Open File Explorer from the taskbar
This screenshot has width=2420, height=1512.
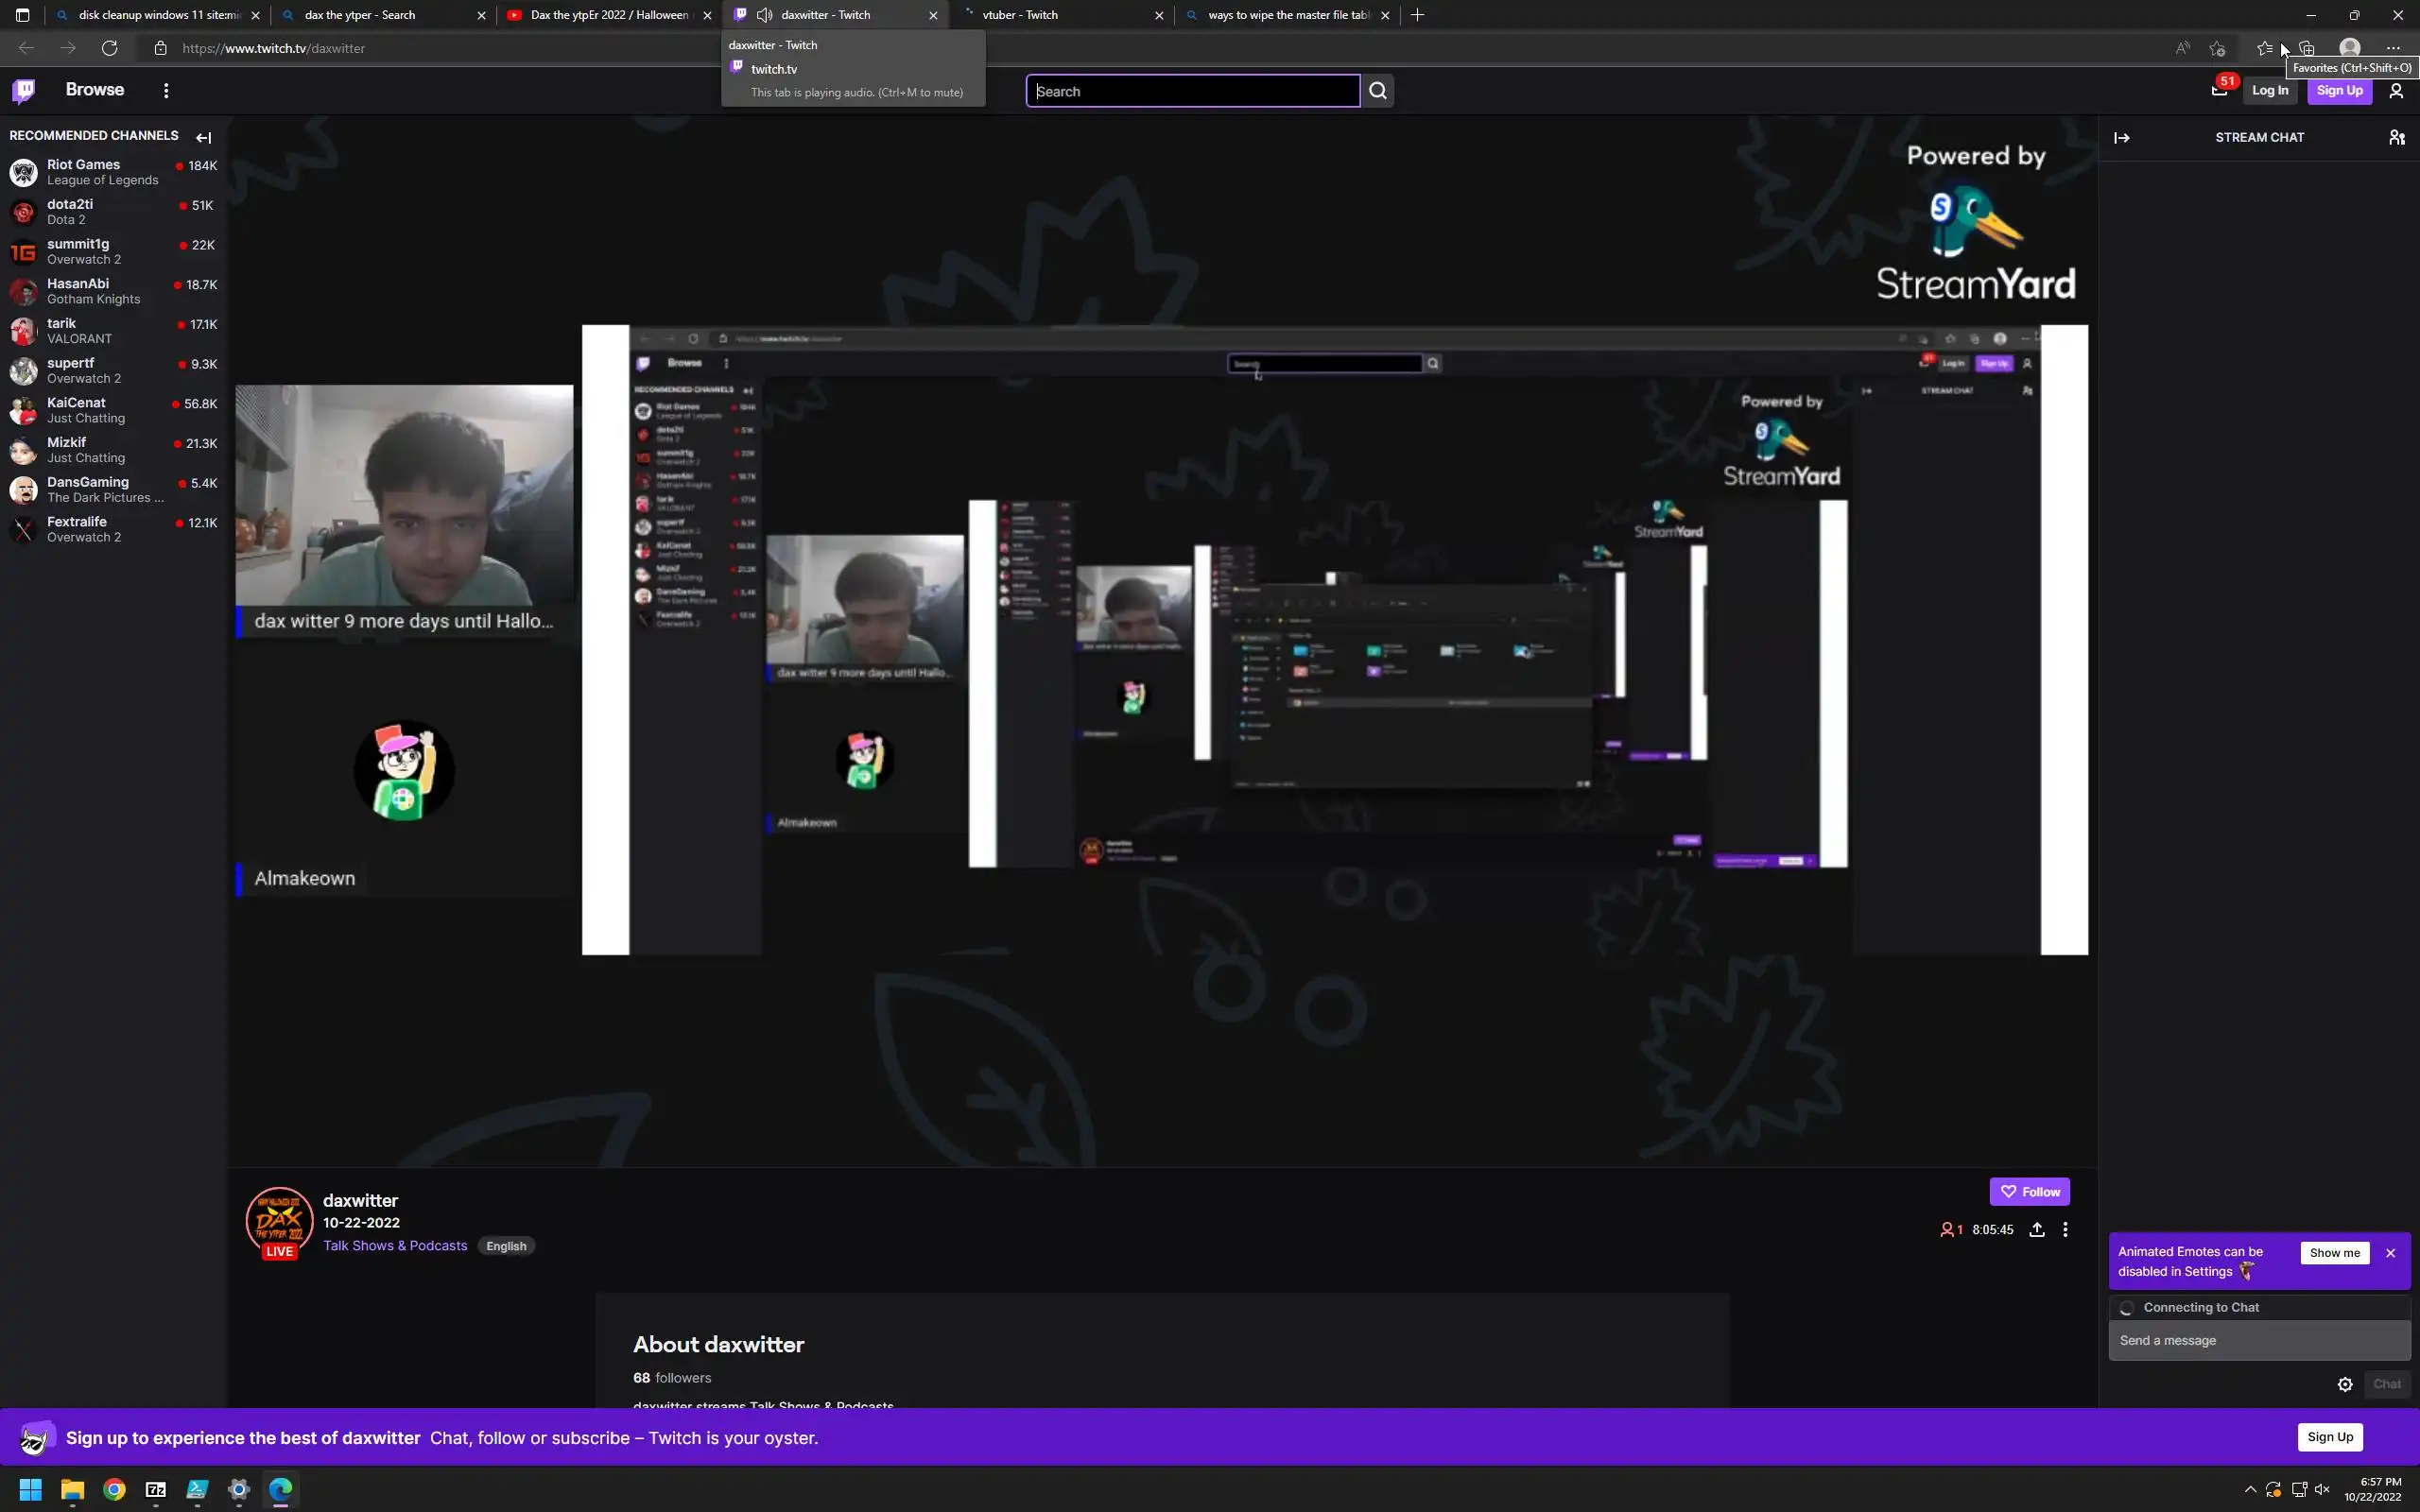(72, 1490)
